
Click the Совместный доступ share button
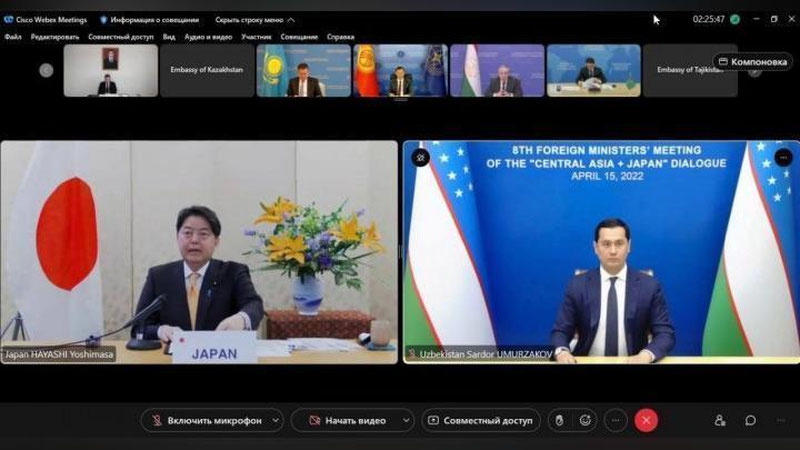click(x=481, y=421)
